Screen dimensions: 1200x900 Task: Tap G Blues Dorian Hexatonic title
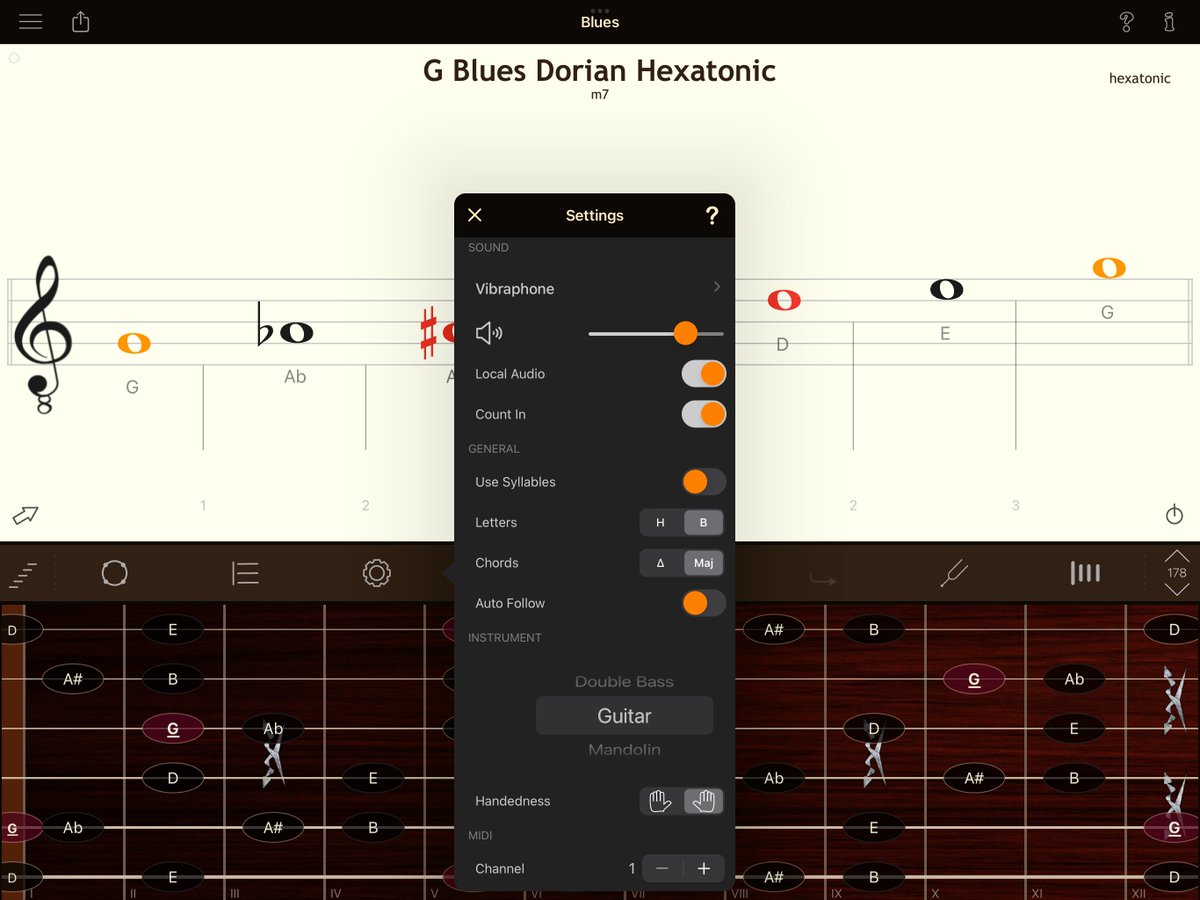point(600,71)
